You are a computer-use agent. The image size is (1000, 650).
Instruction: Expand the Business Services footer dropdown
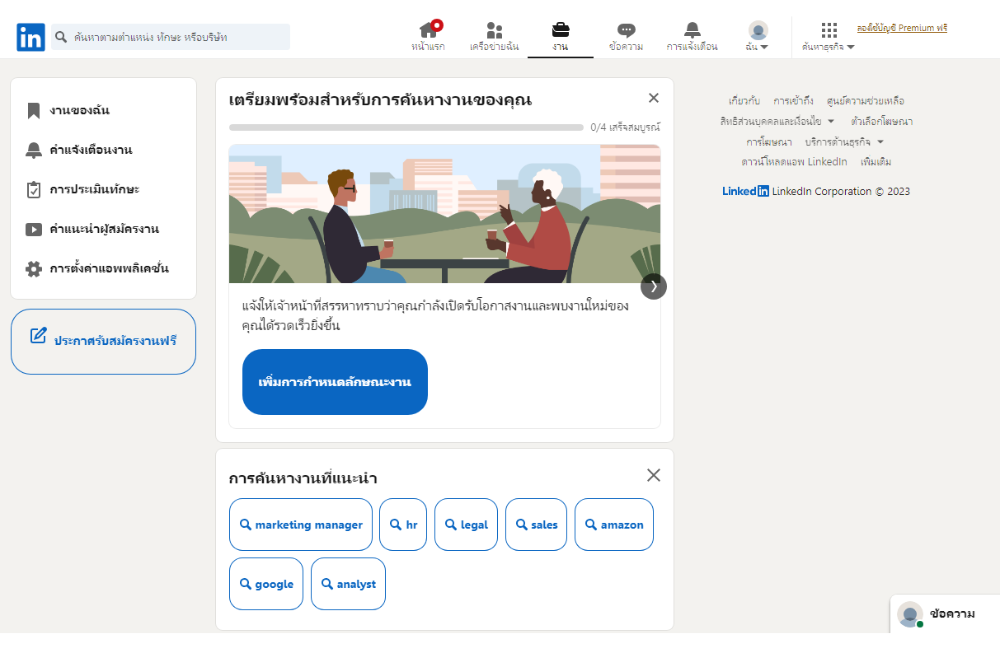pos(844,142)
